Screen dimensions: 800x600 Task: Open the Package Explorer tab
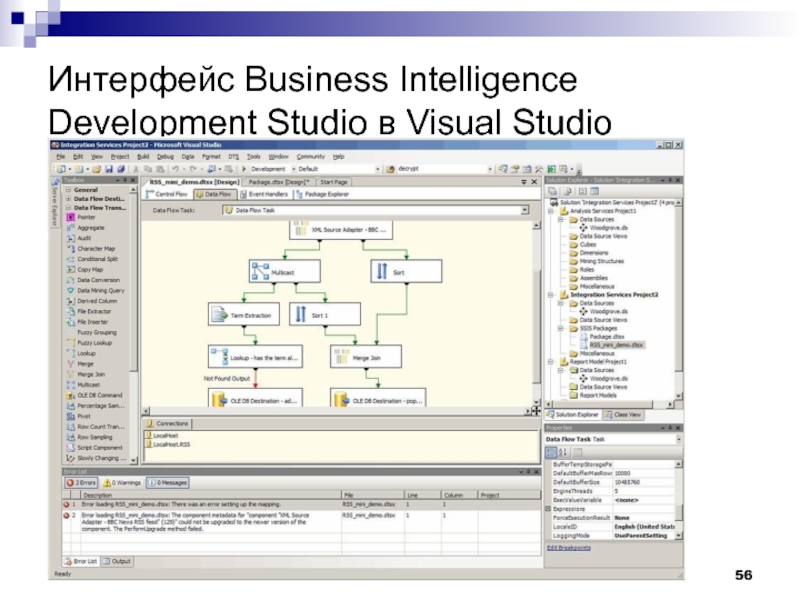[322, 194]
